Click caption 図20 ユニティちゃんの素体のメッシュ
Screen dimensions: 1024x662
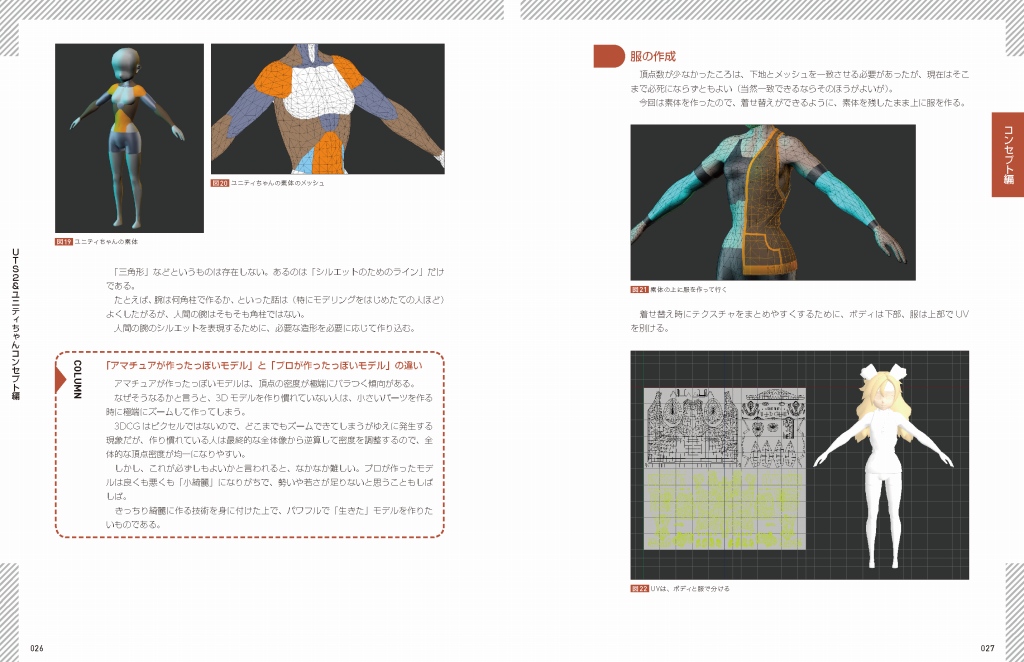click(x=268, y=183)
